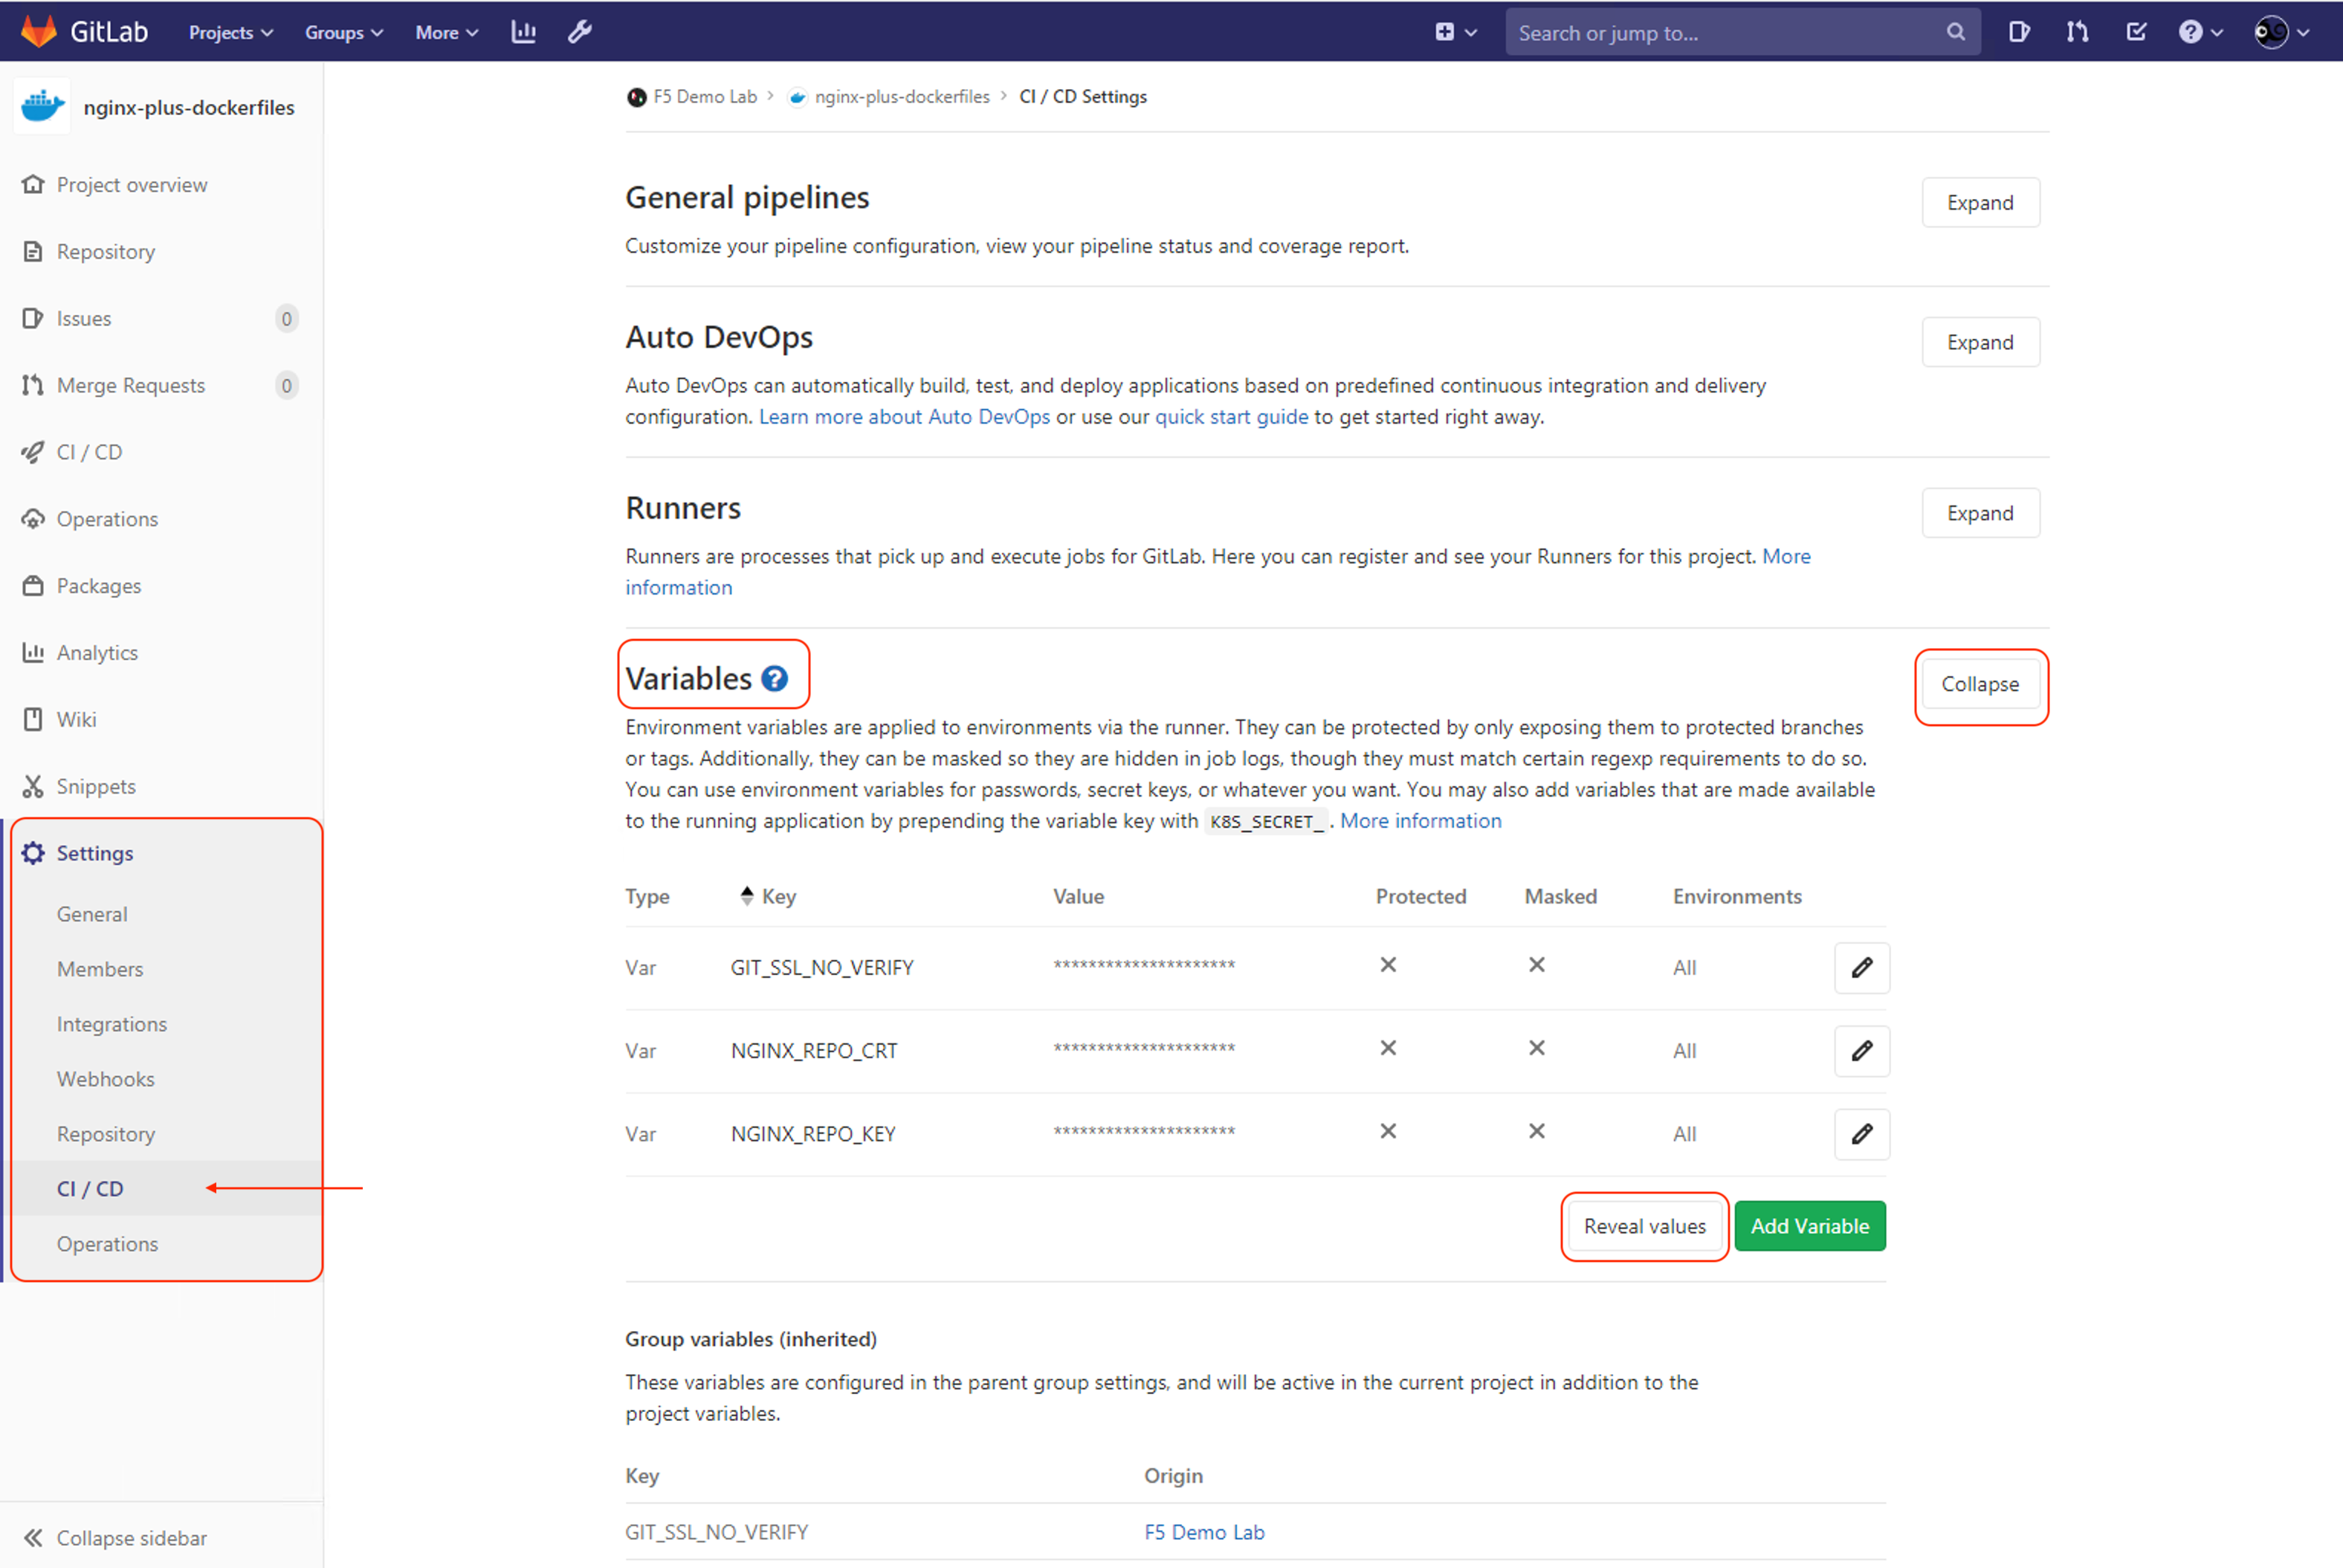This screenshot has width=2343, height=1568.
Task: Edit the GIT_SSL_NO_VERIFY variable pencil icon
Action: [x=1861, y=967]
